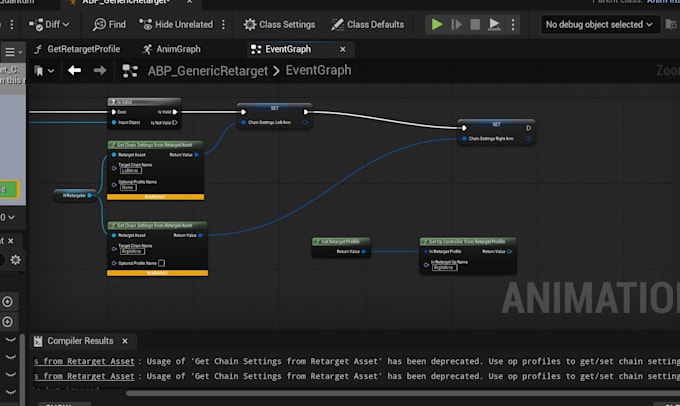Image resolution: width=680 pixels, height=406 pixels.
Task: Close the EventGraph tab
Action: [x=343, y=49]
